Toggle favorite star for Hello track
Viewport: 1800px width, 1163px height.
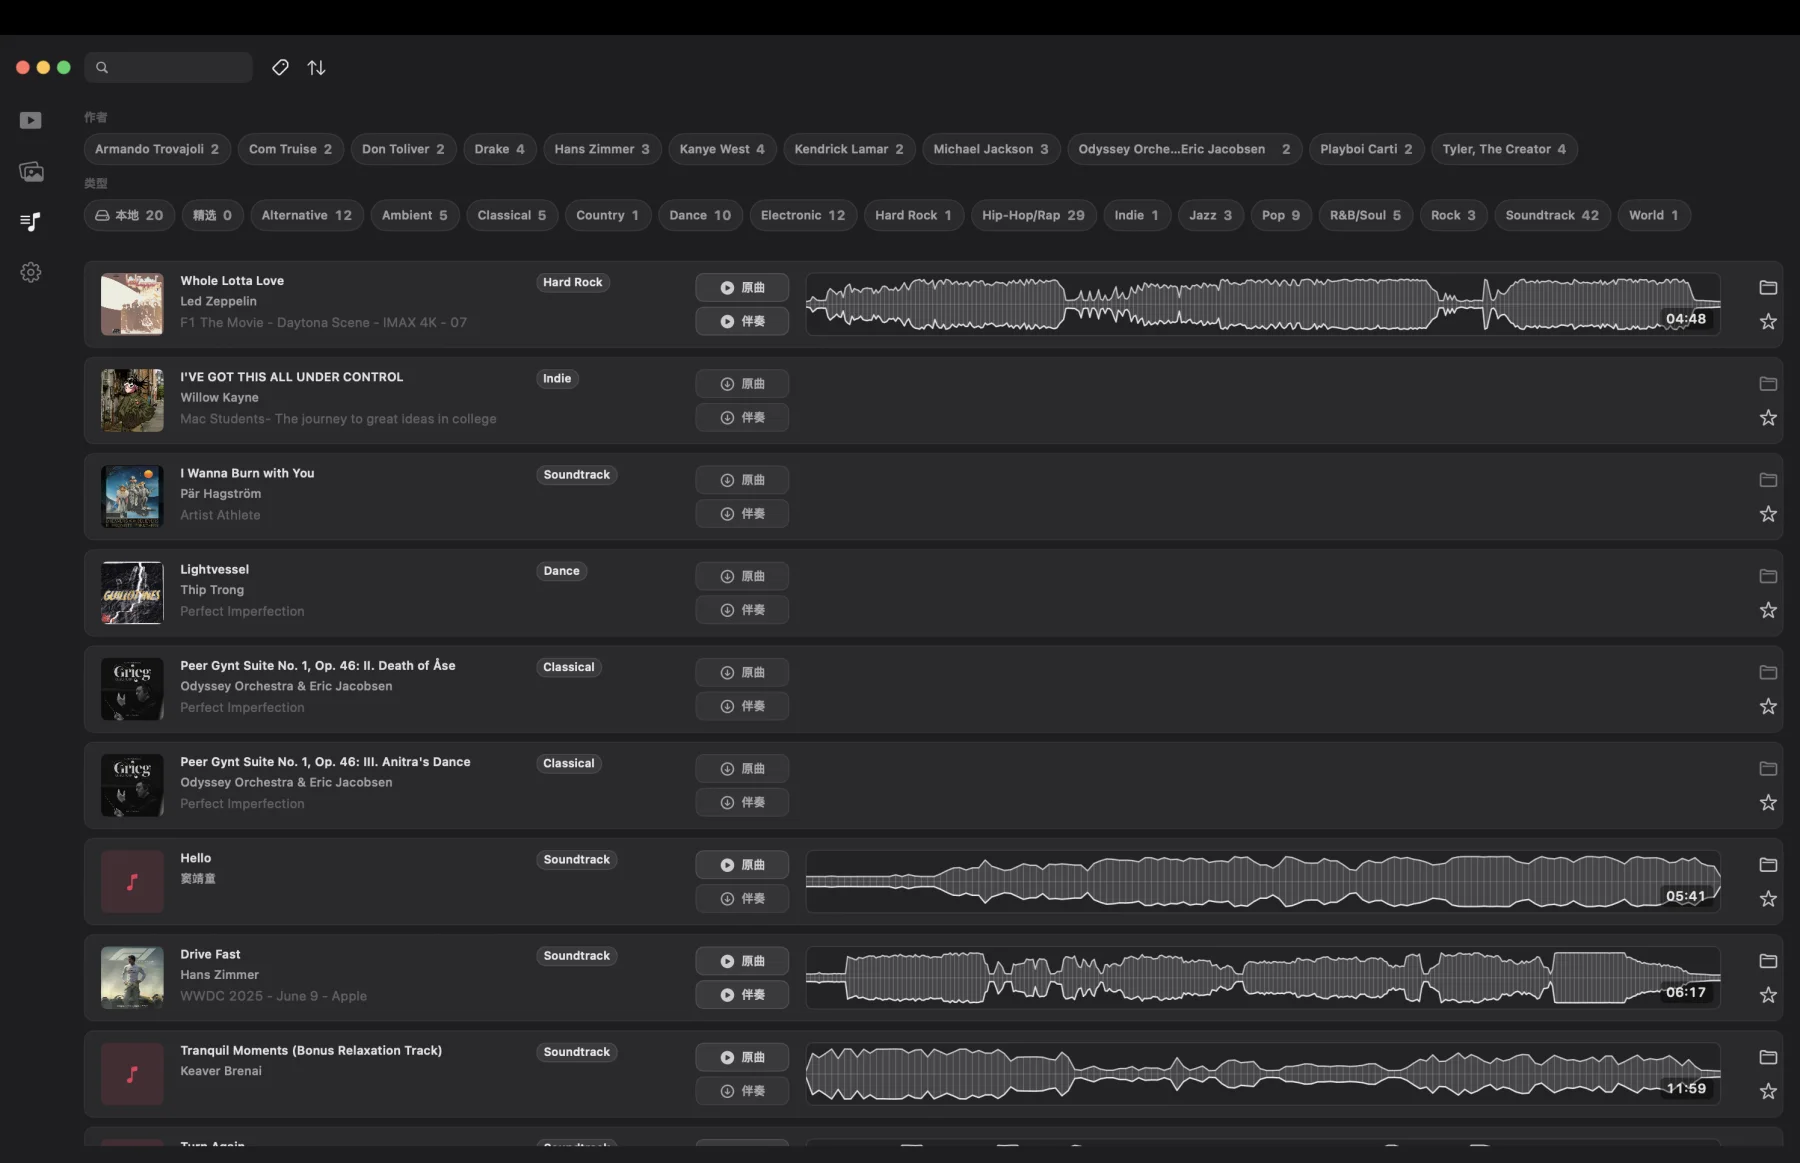point(1768,899)
